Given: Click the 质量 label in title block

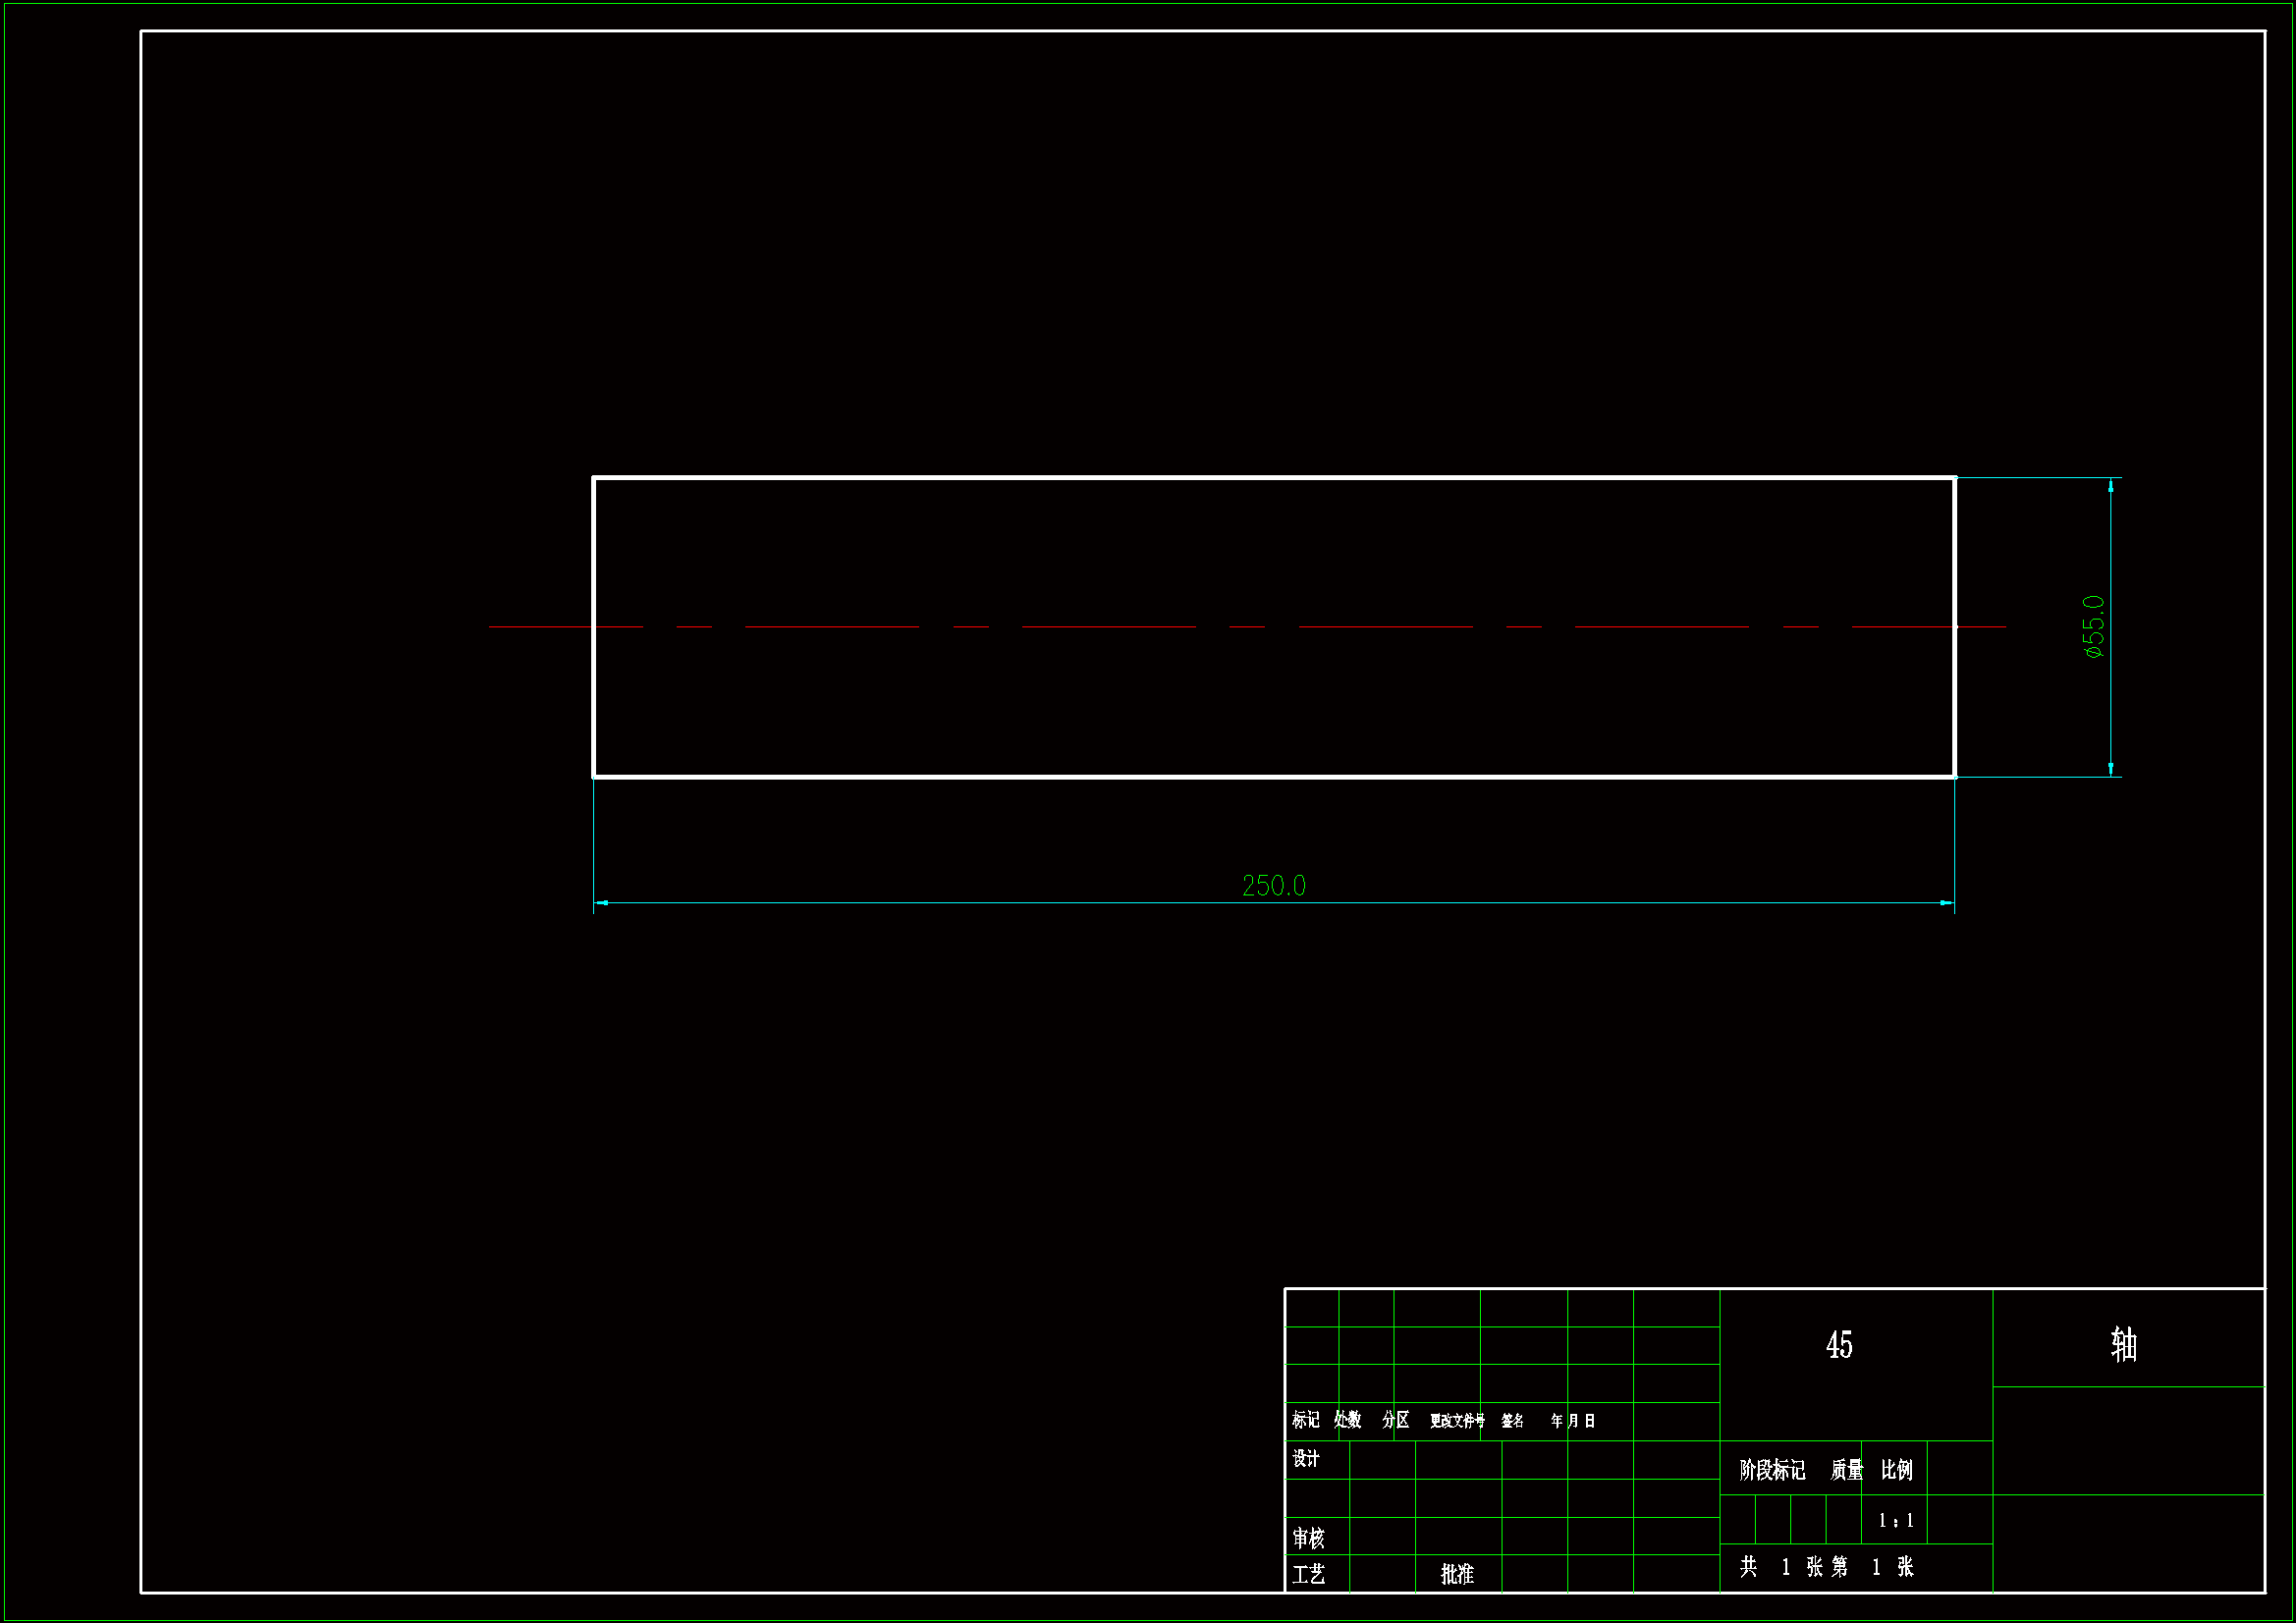Looking at the screenshot, I should (1846, 1470).
